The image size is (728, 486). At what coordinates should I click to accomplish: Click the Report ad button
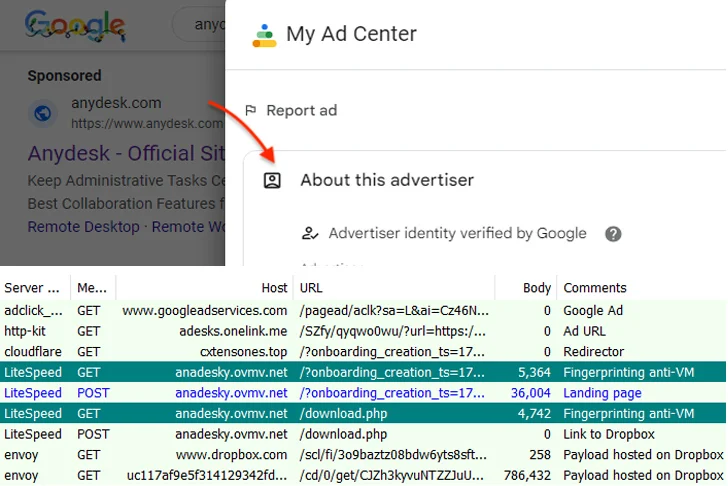[x=300, y=111]
